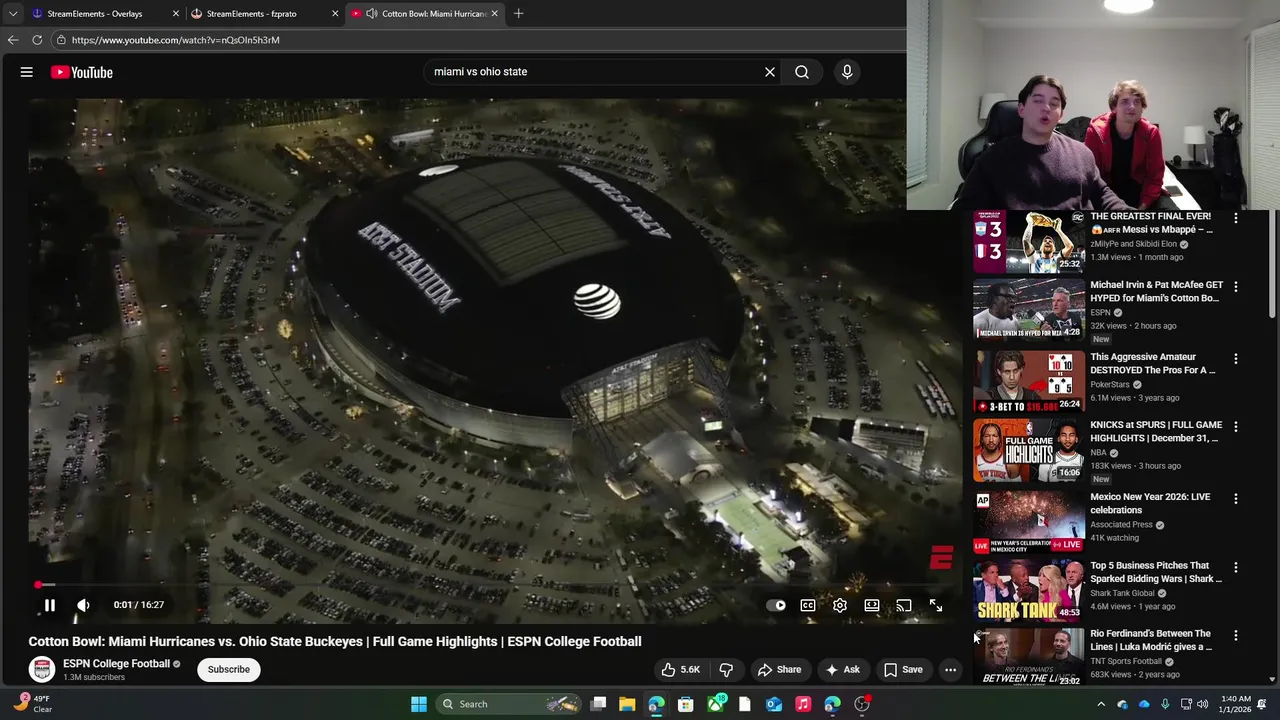Start voice search with the microphone
This screenshot has width=1280, height=720.
pos(847,72)
